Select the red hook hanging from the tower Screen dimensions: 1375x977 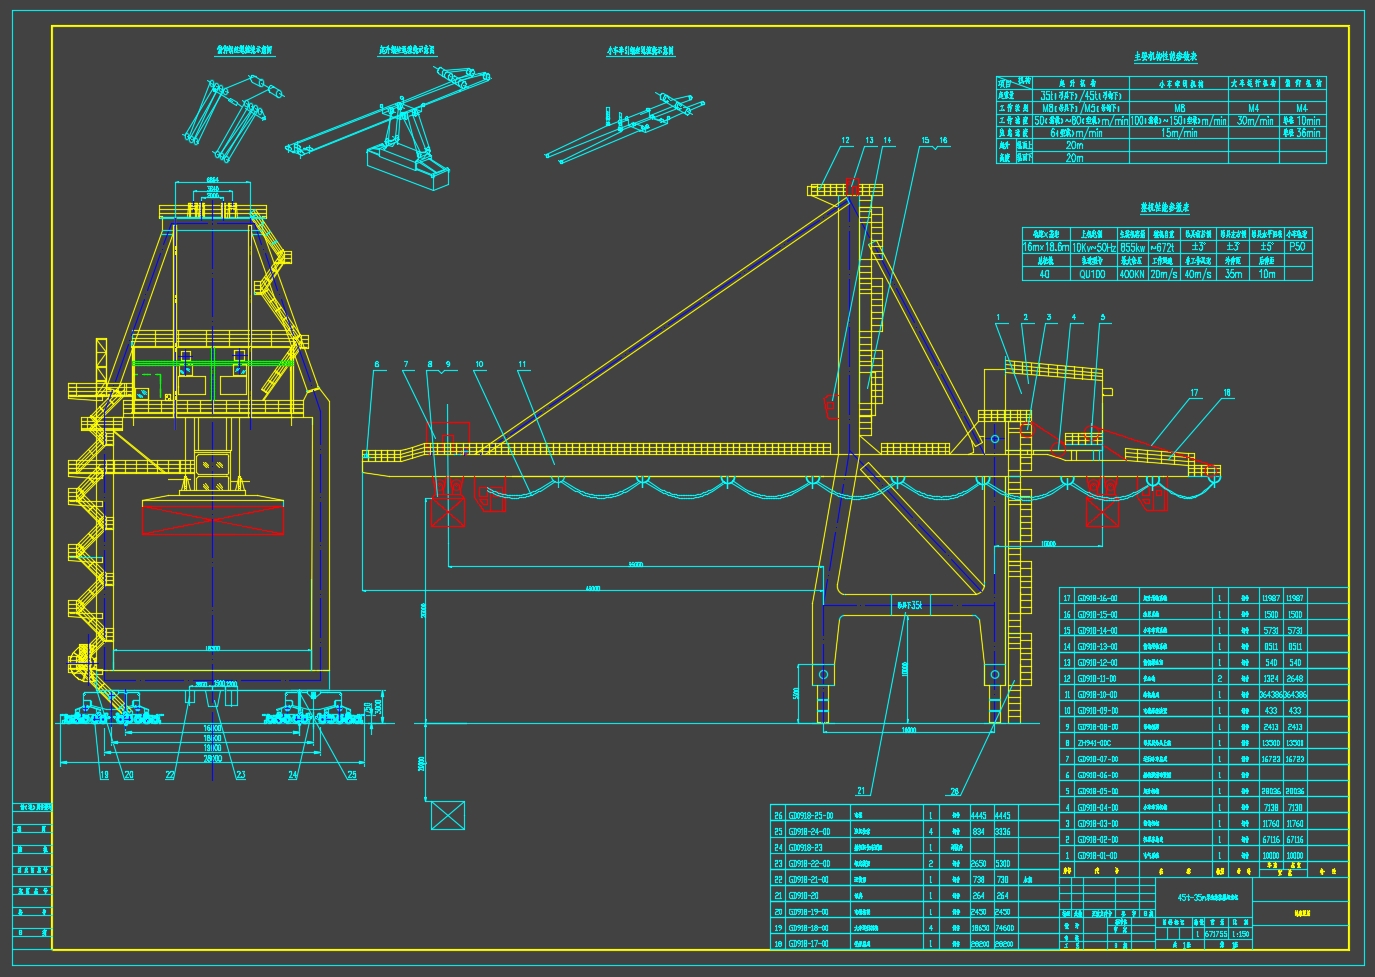coord(830,408)
